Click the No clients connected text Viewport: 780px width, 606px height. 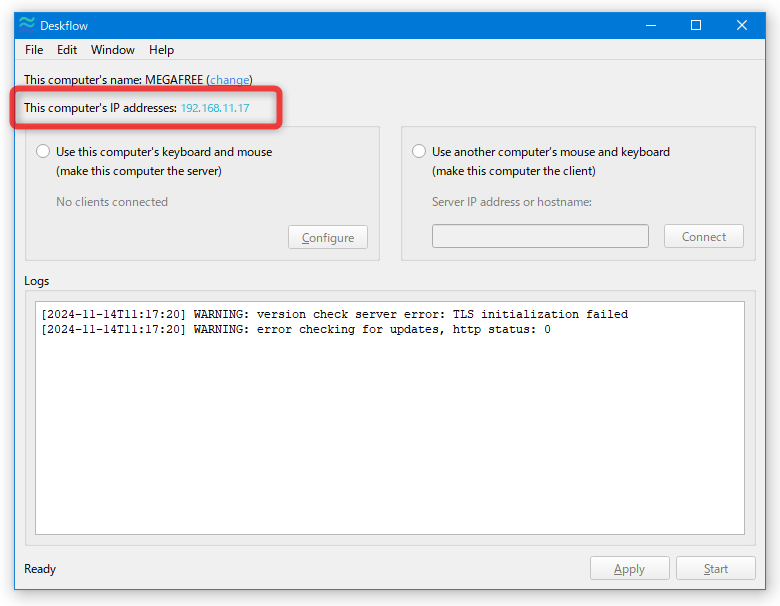pyautogui.click(x=112, y=202)
